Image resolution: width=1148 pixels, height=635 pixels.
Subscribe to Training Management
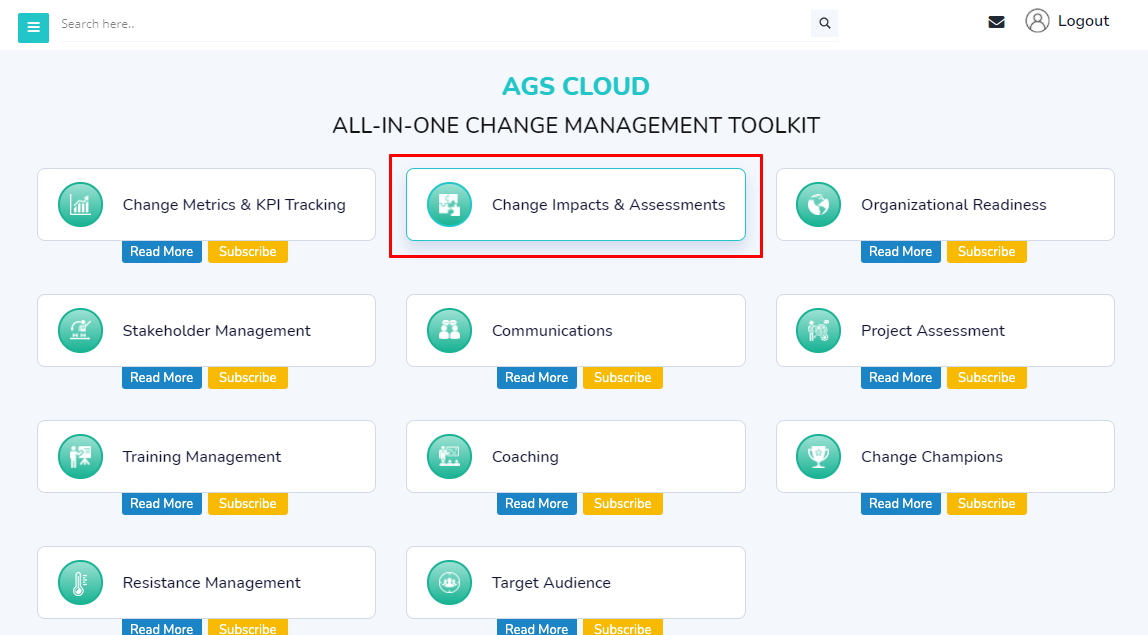tap(247, 503)
